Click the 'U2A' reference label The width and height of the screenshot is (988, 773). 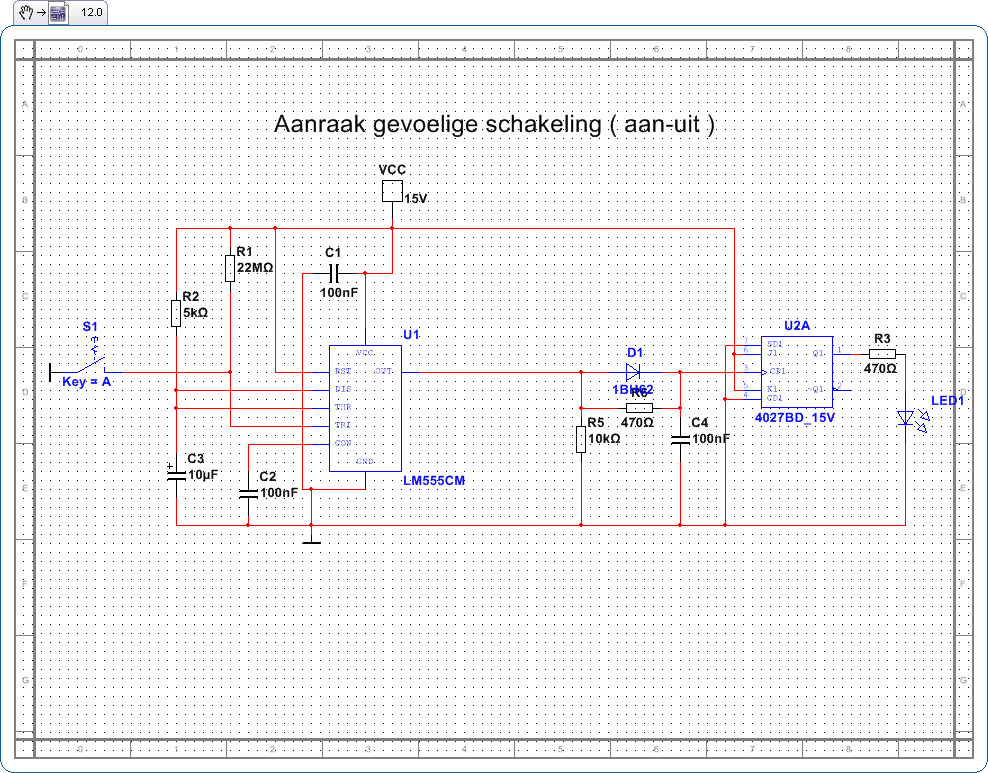797,326
